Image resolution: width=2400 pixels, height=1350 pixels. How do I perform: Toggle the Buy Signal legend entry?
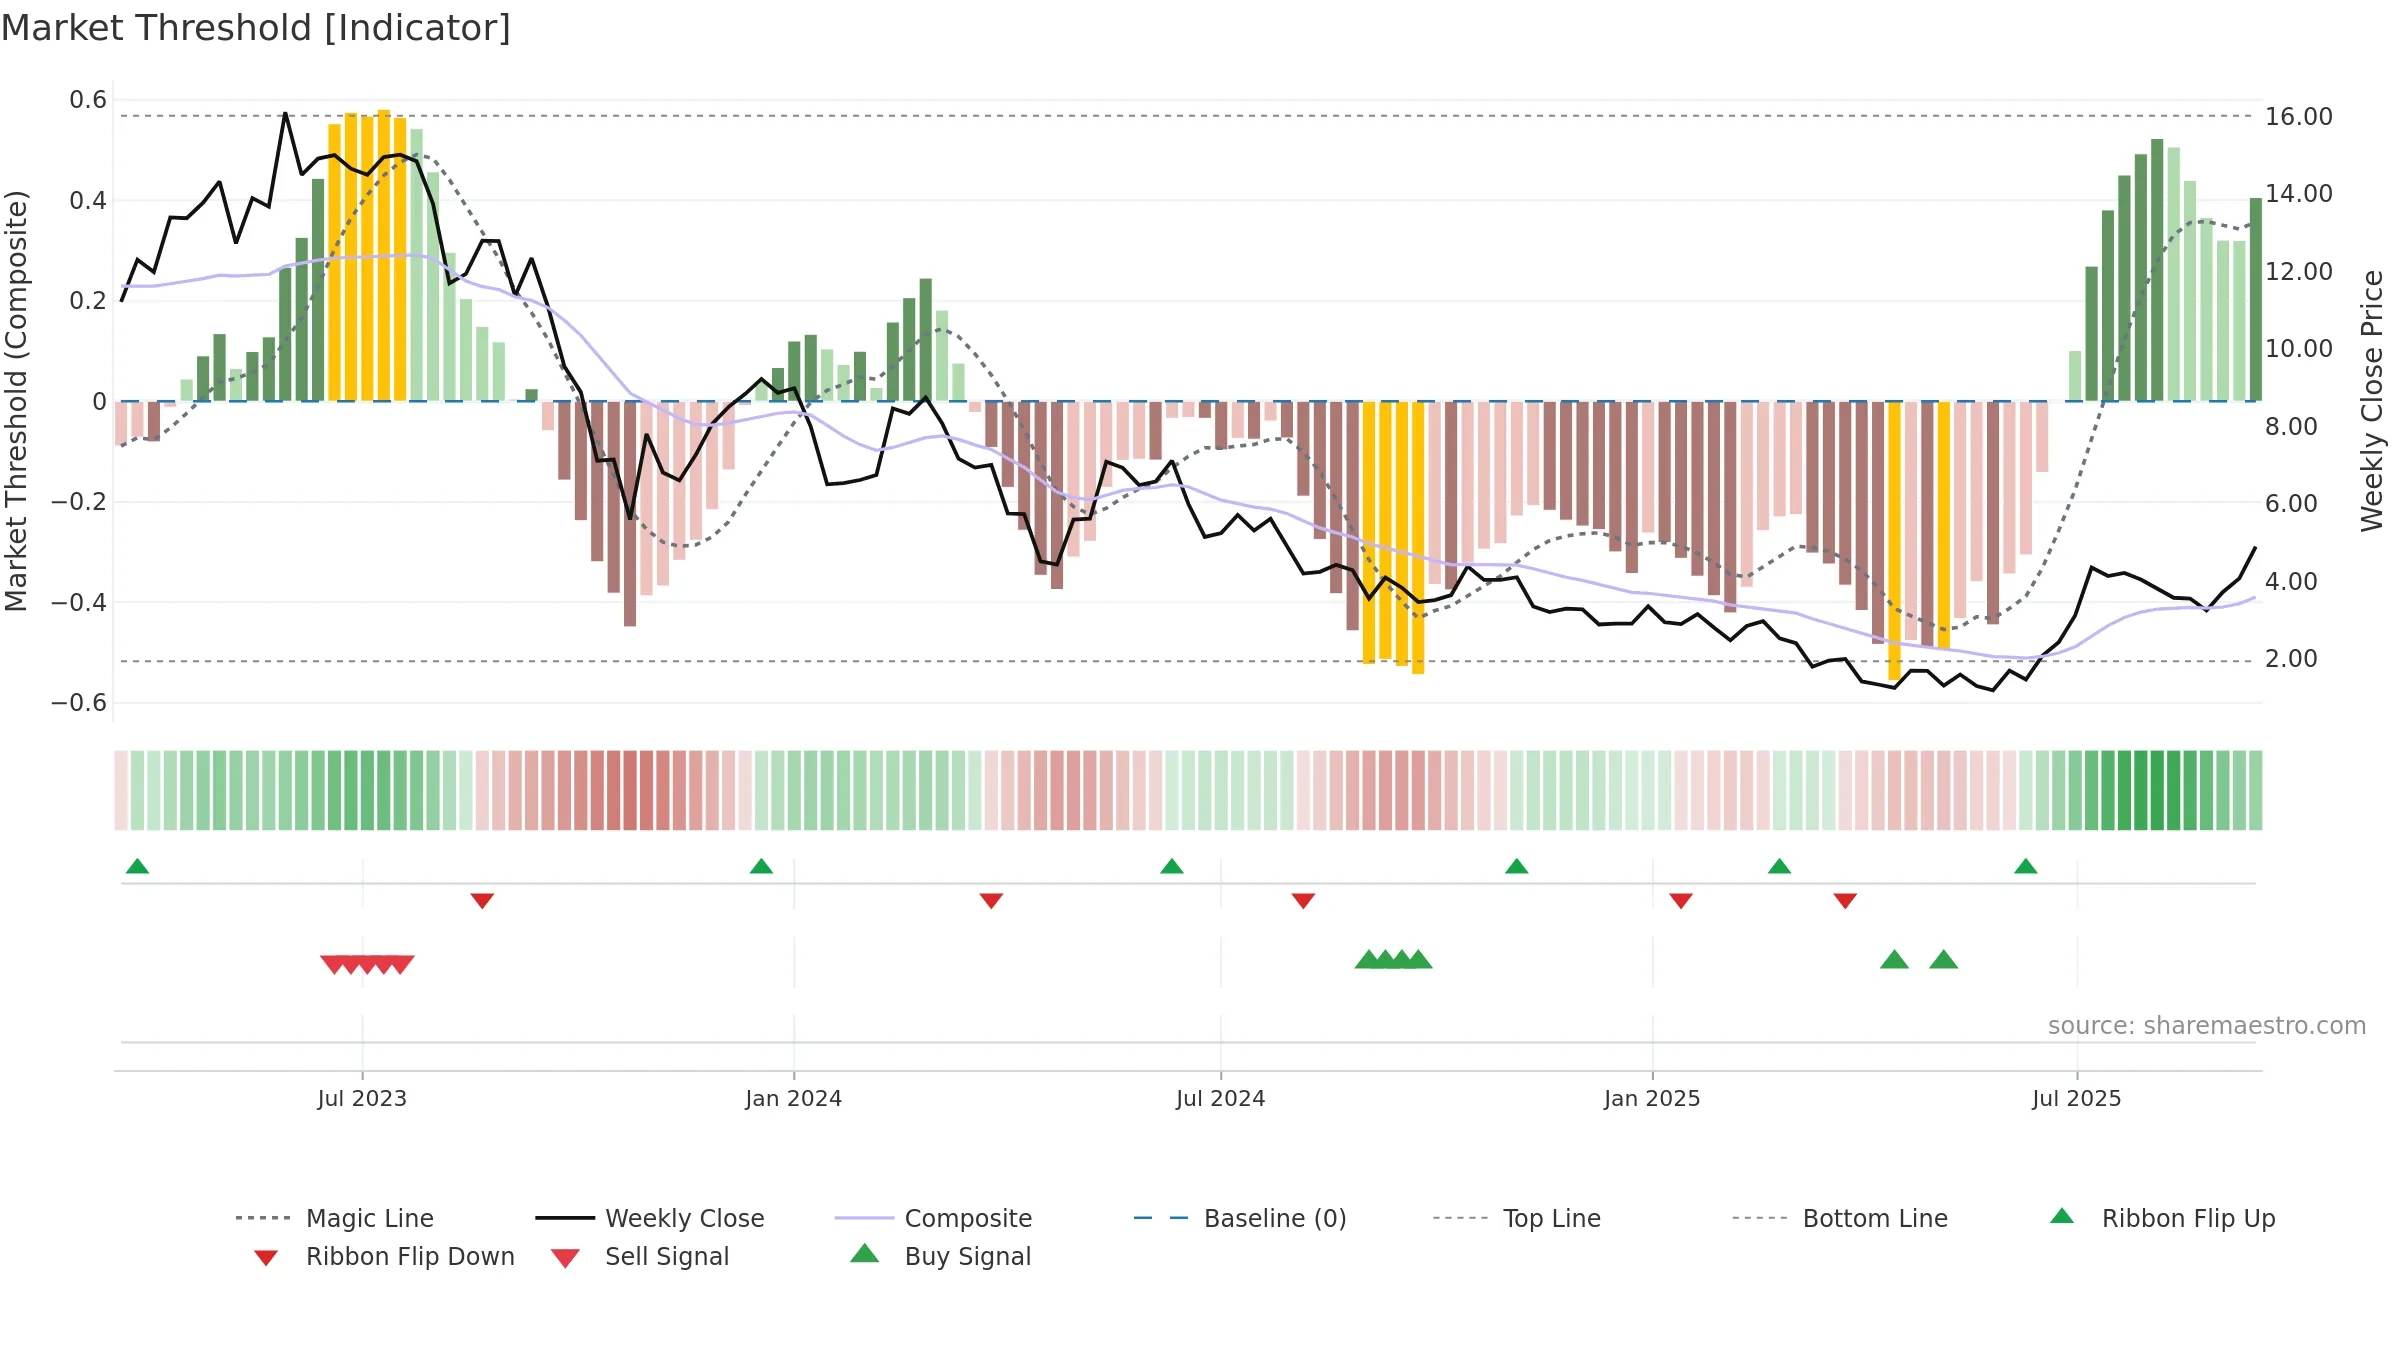click(940, 1257)
